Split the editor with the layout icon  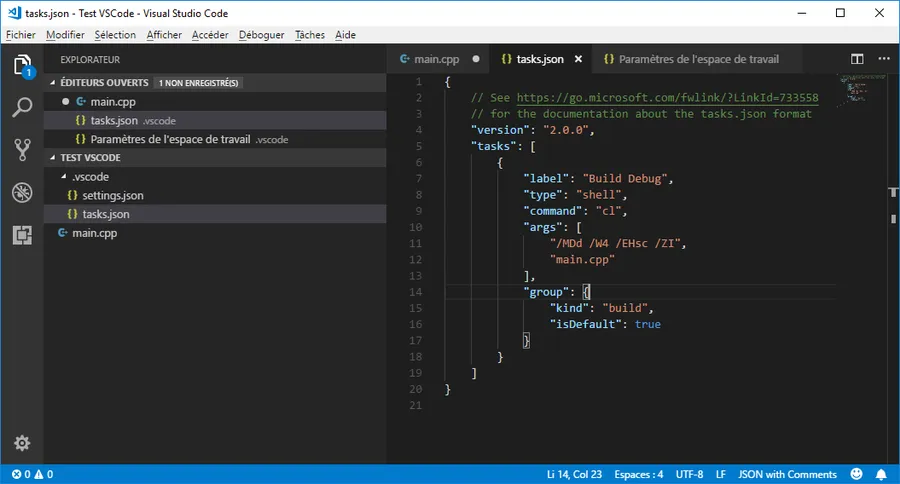(857, 59)
